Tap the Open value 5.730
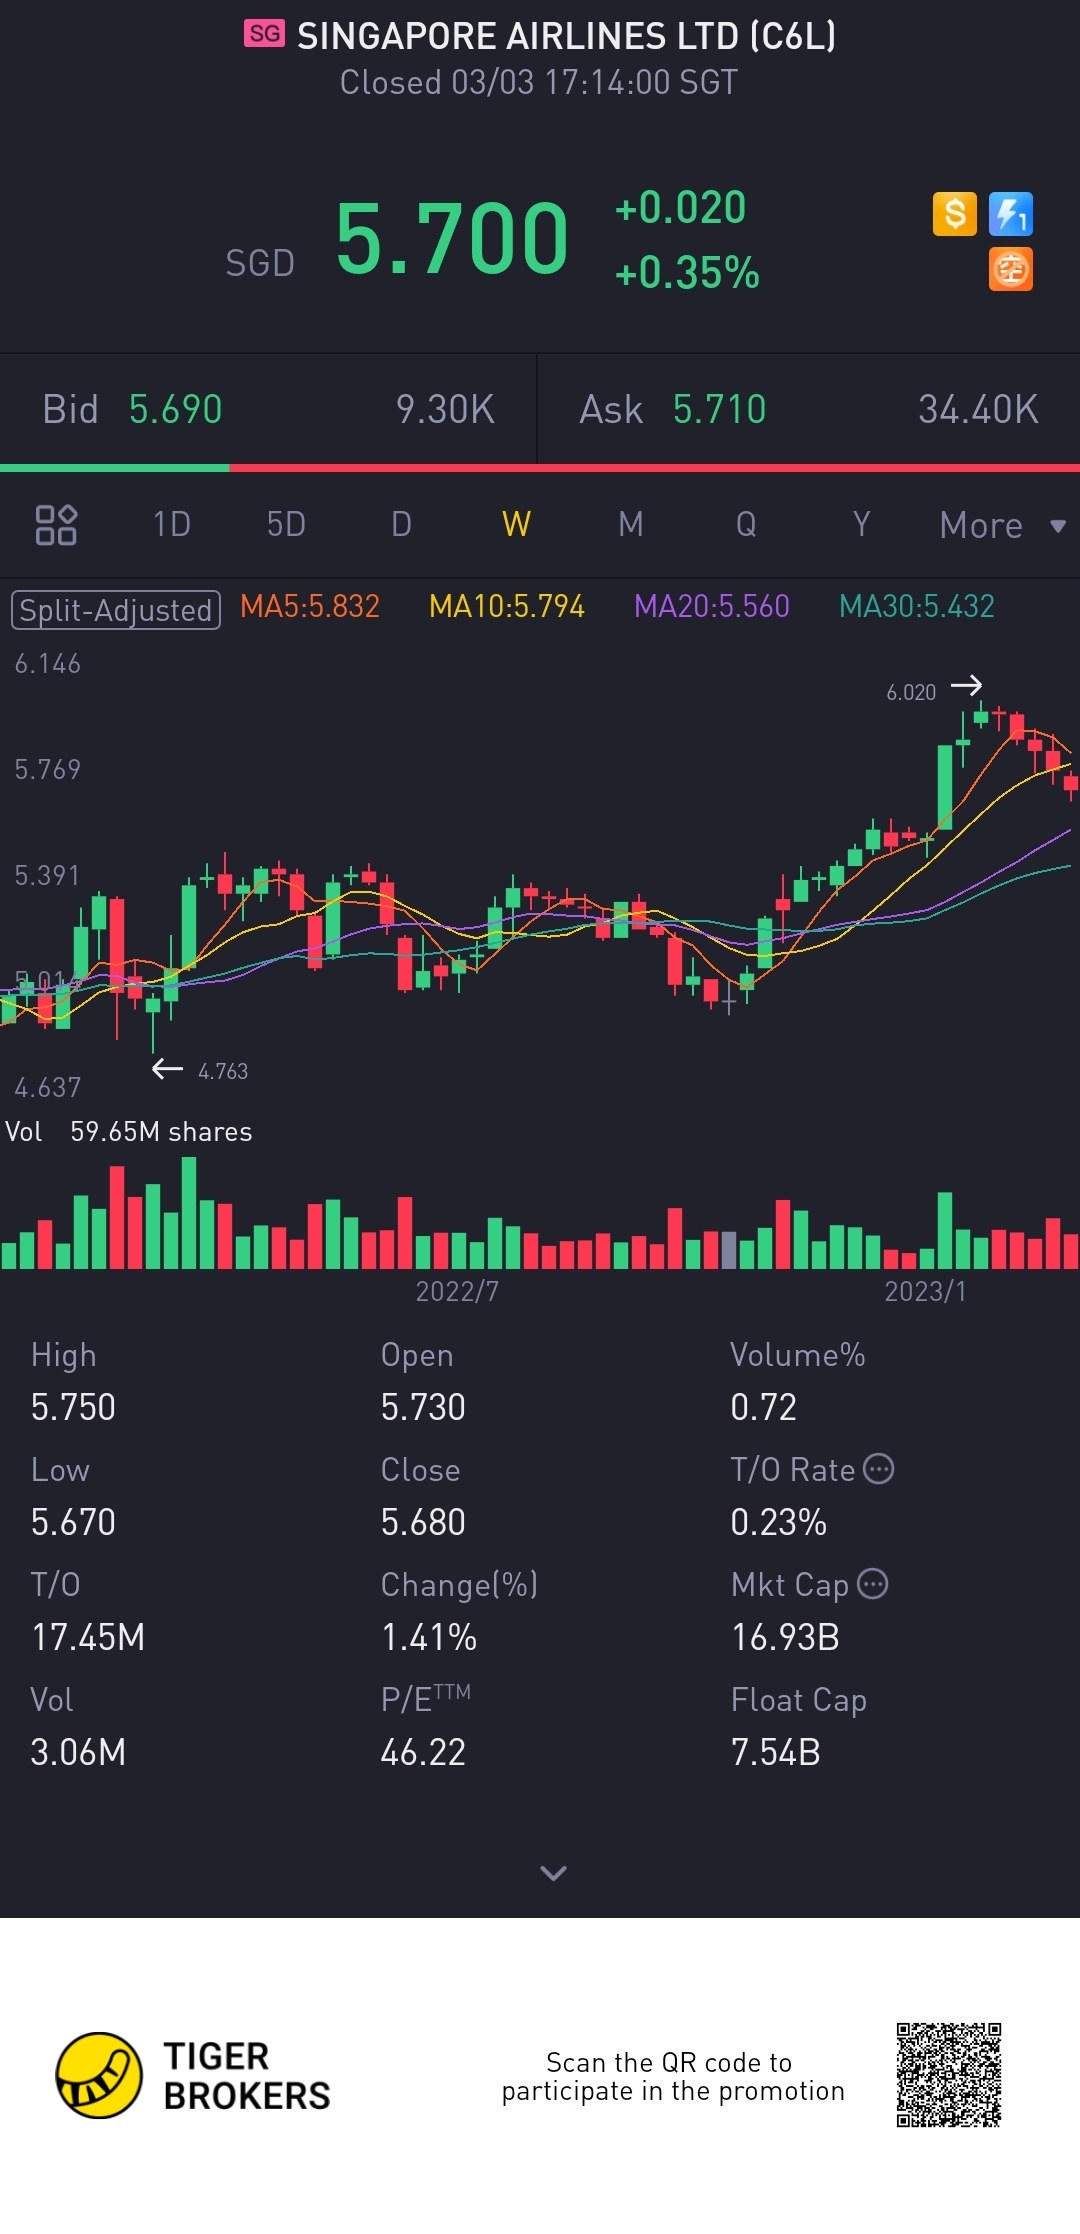This screenshot has width=1080, height=2234. tap(423, 1407)
